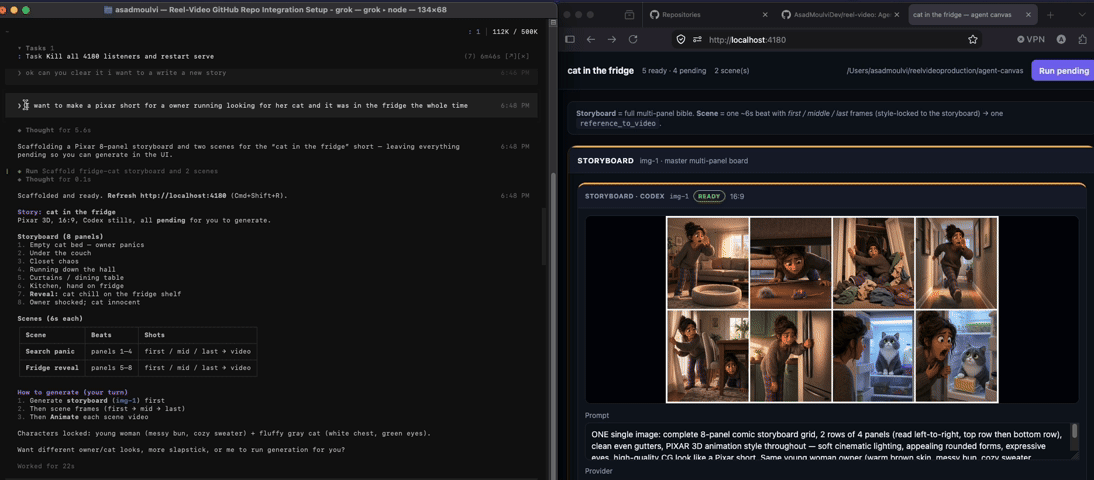Screen dimensions: 1094x480
Task: Click the Provider field label
Action: [601, 471]
